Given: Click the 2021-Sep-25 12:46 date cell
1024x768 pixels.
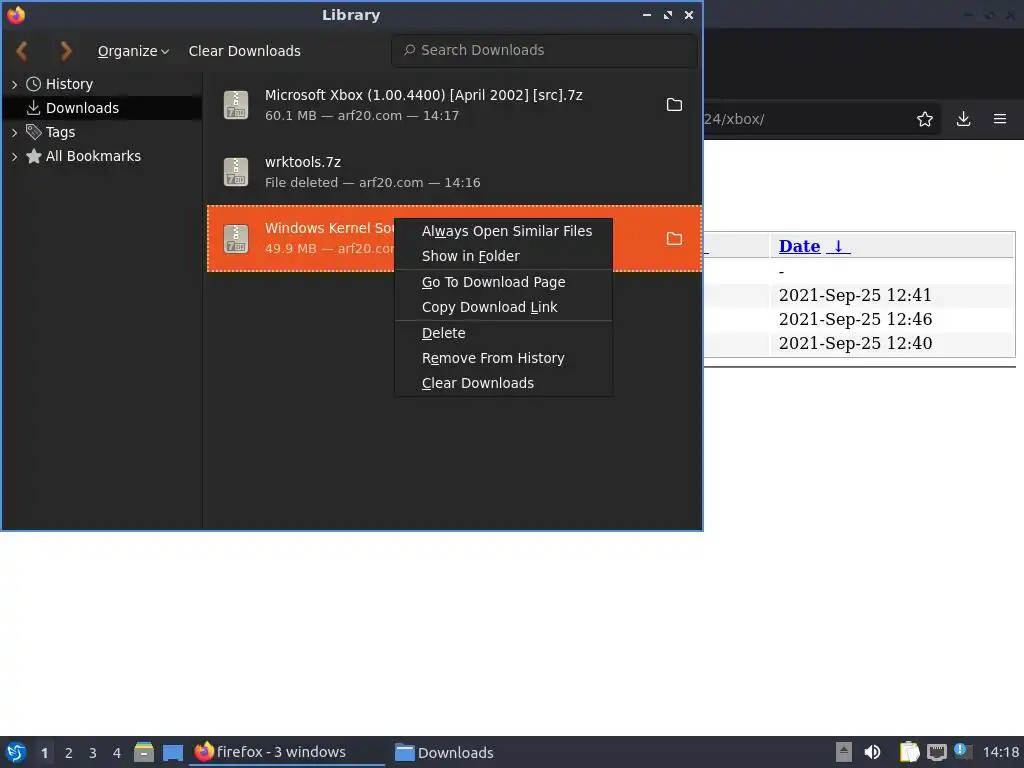Looking at the screenshot, I should [855, 319].
